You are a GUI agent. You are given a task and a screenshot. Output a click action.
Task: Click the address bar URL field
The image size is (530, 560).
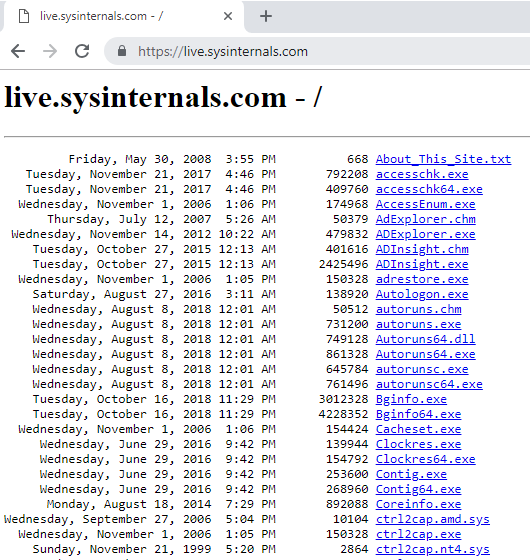pyautogui.click(x=318, y=51)
